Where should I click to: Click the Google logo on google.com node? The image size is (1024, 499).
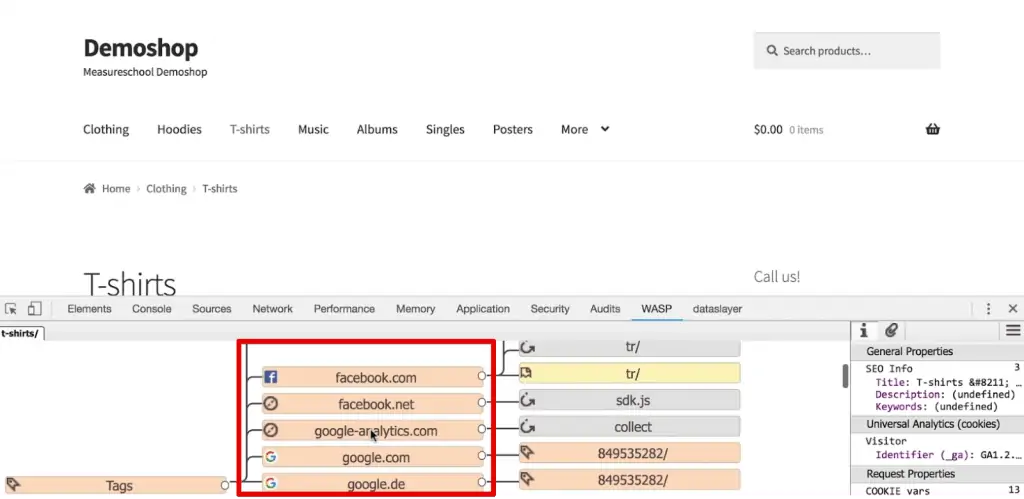(x=271, y=457)
